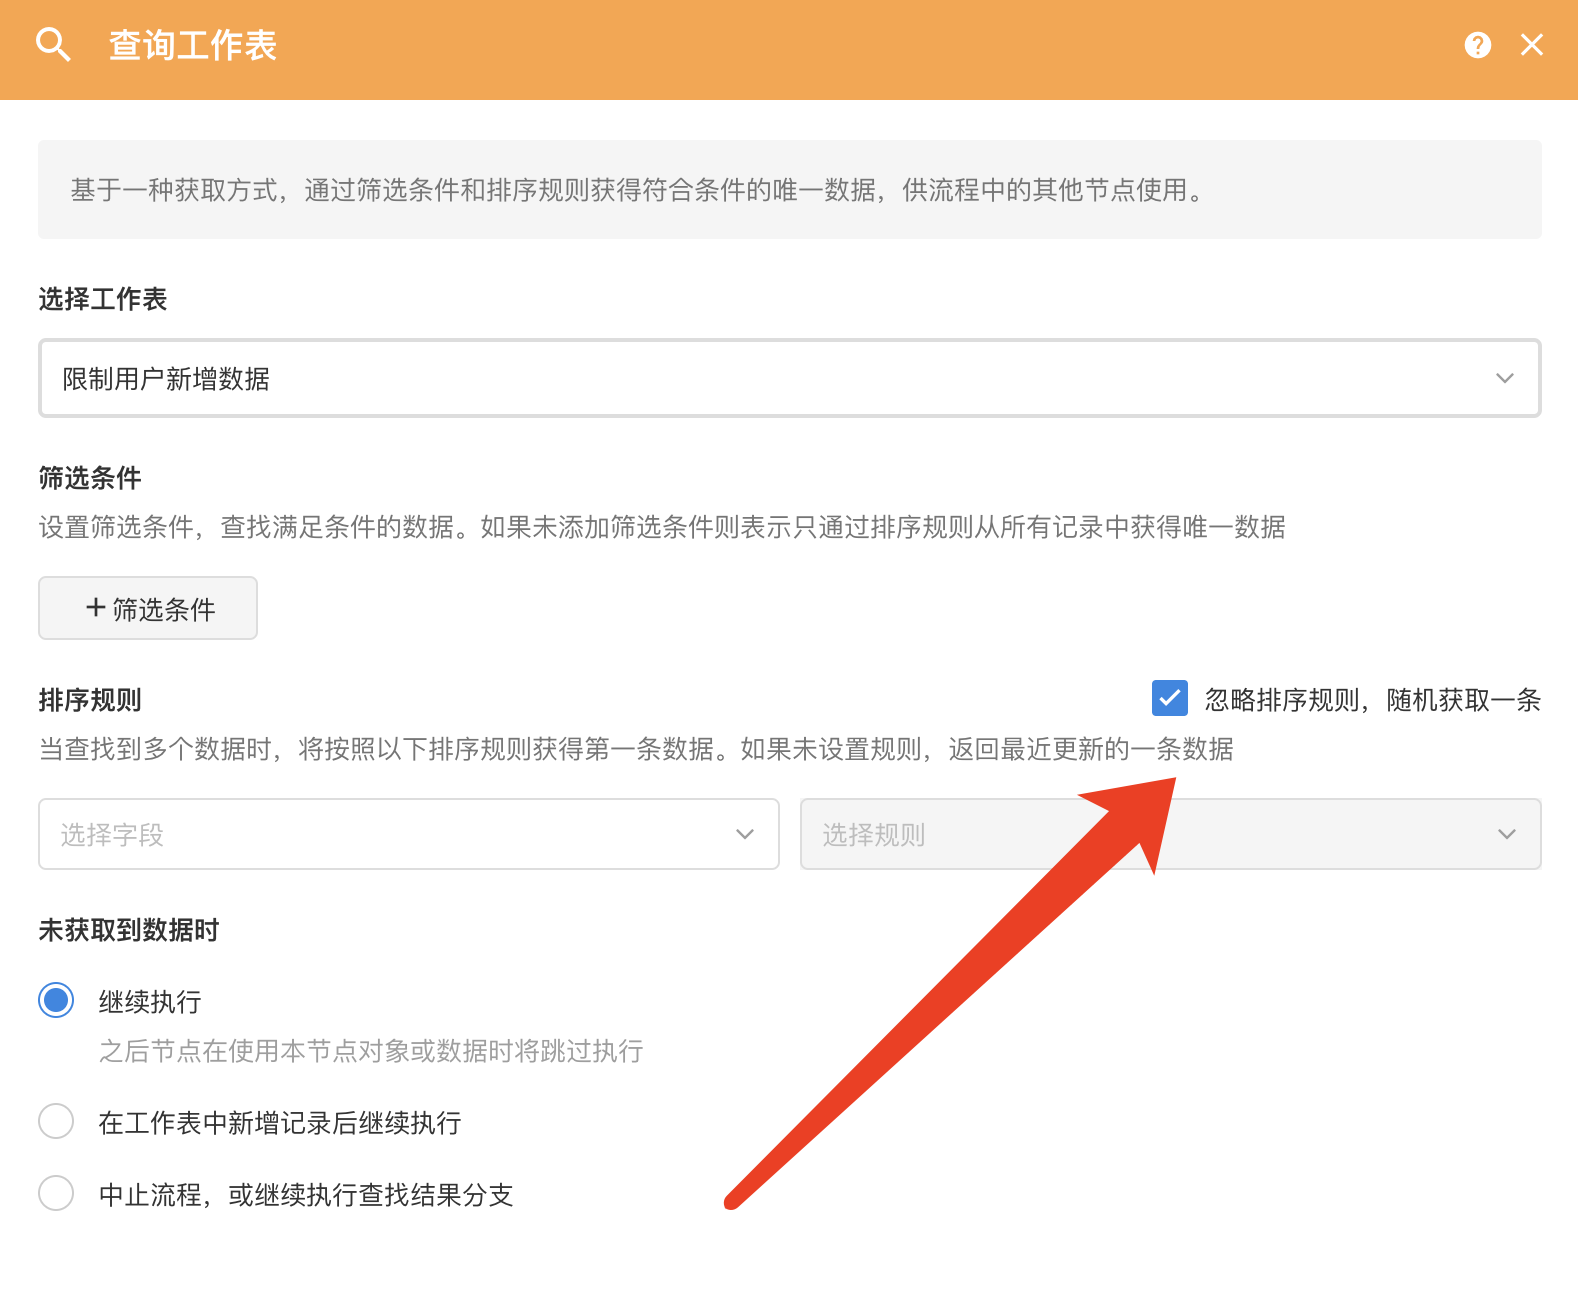Screen dimensions: 1578x1314
Task: Click the chevron arrow in 选择规则 box
Action: (x=1506, y=834)
